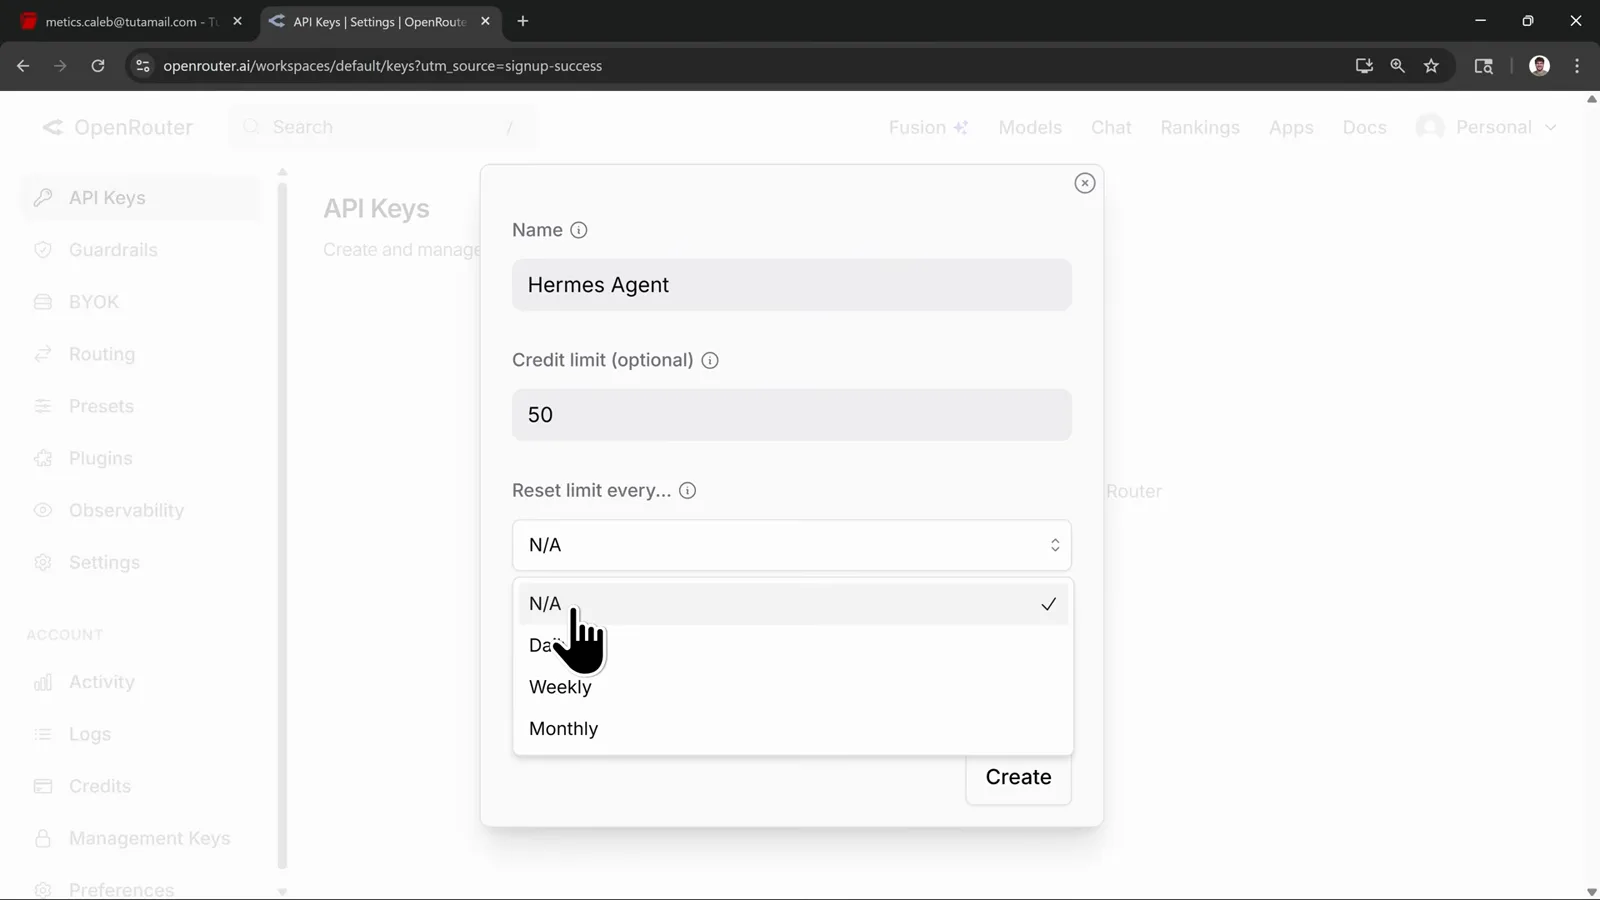
Task: Click the Observability eye icon
Action: pos(43,510)
